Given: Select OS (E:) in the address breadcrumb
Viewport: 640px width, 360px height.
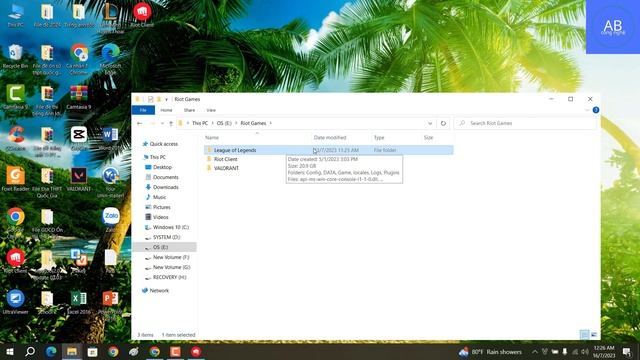Looking at the screenshot, I should (224, 123).
